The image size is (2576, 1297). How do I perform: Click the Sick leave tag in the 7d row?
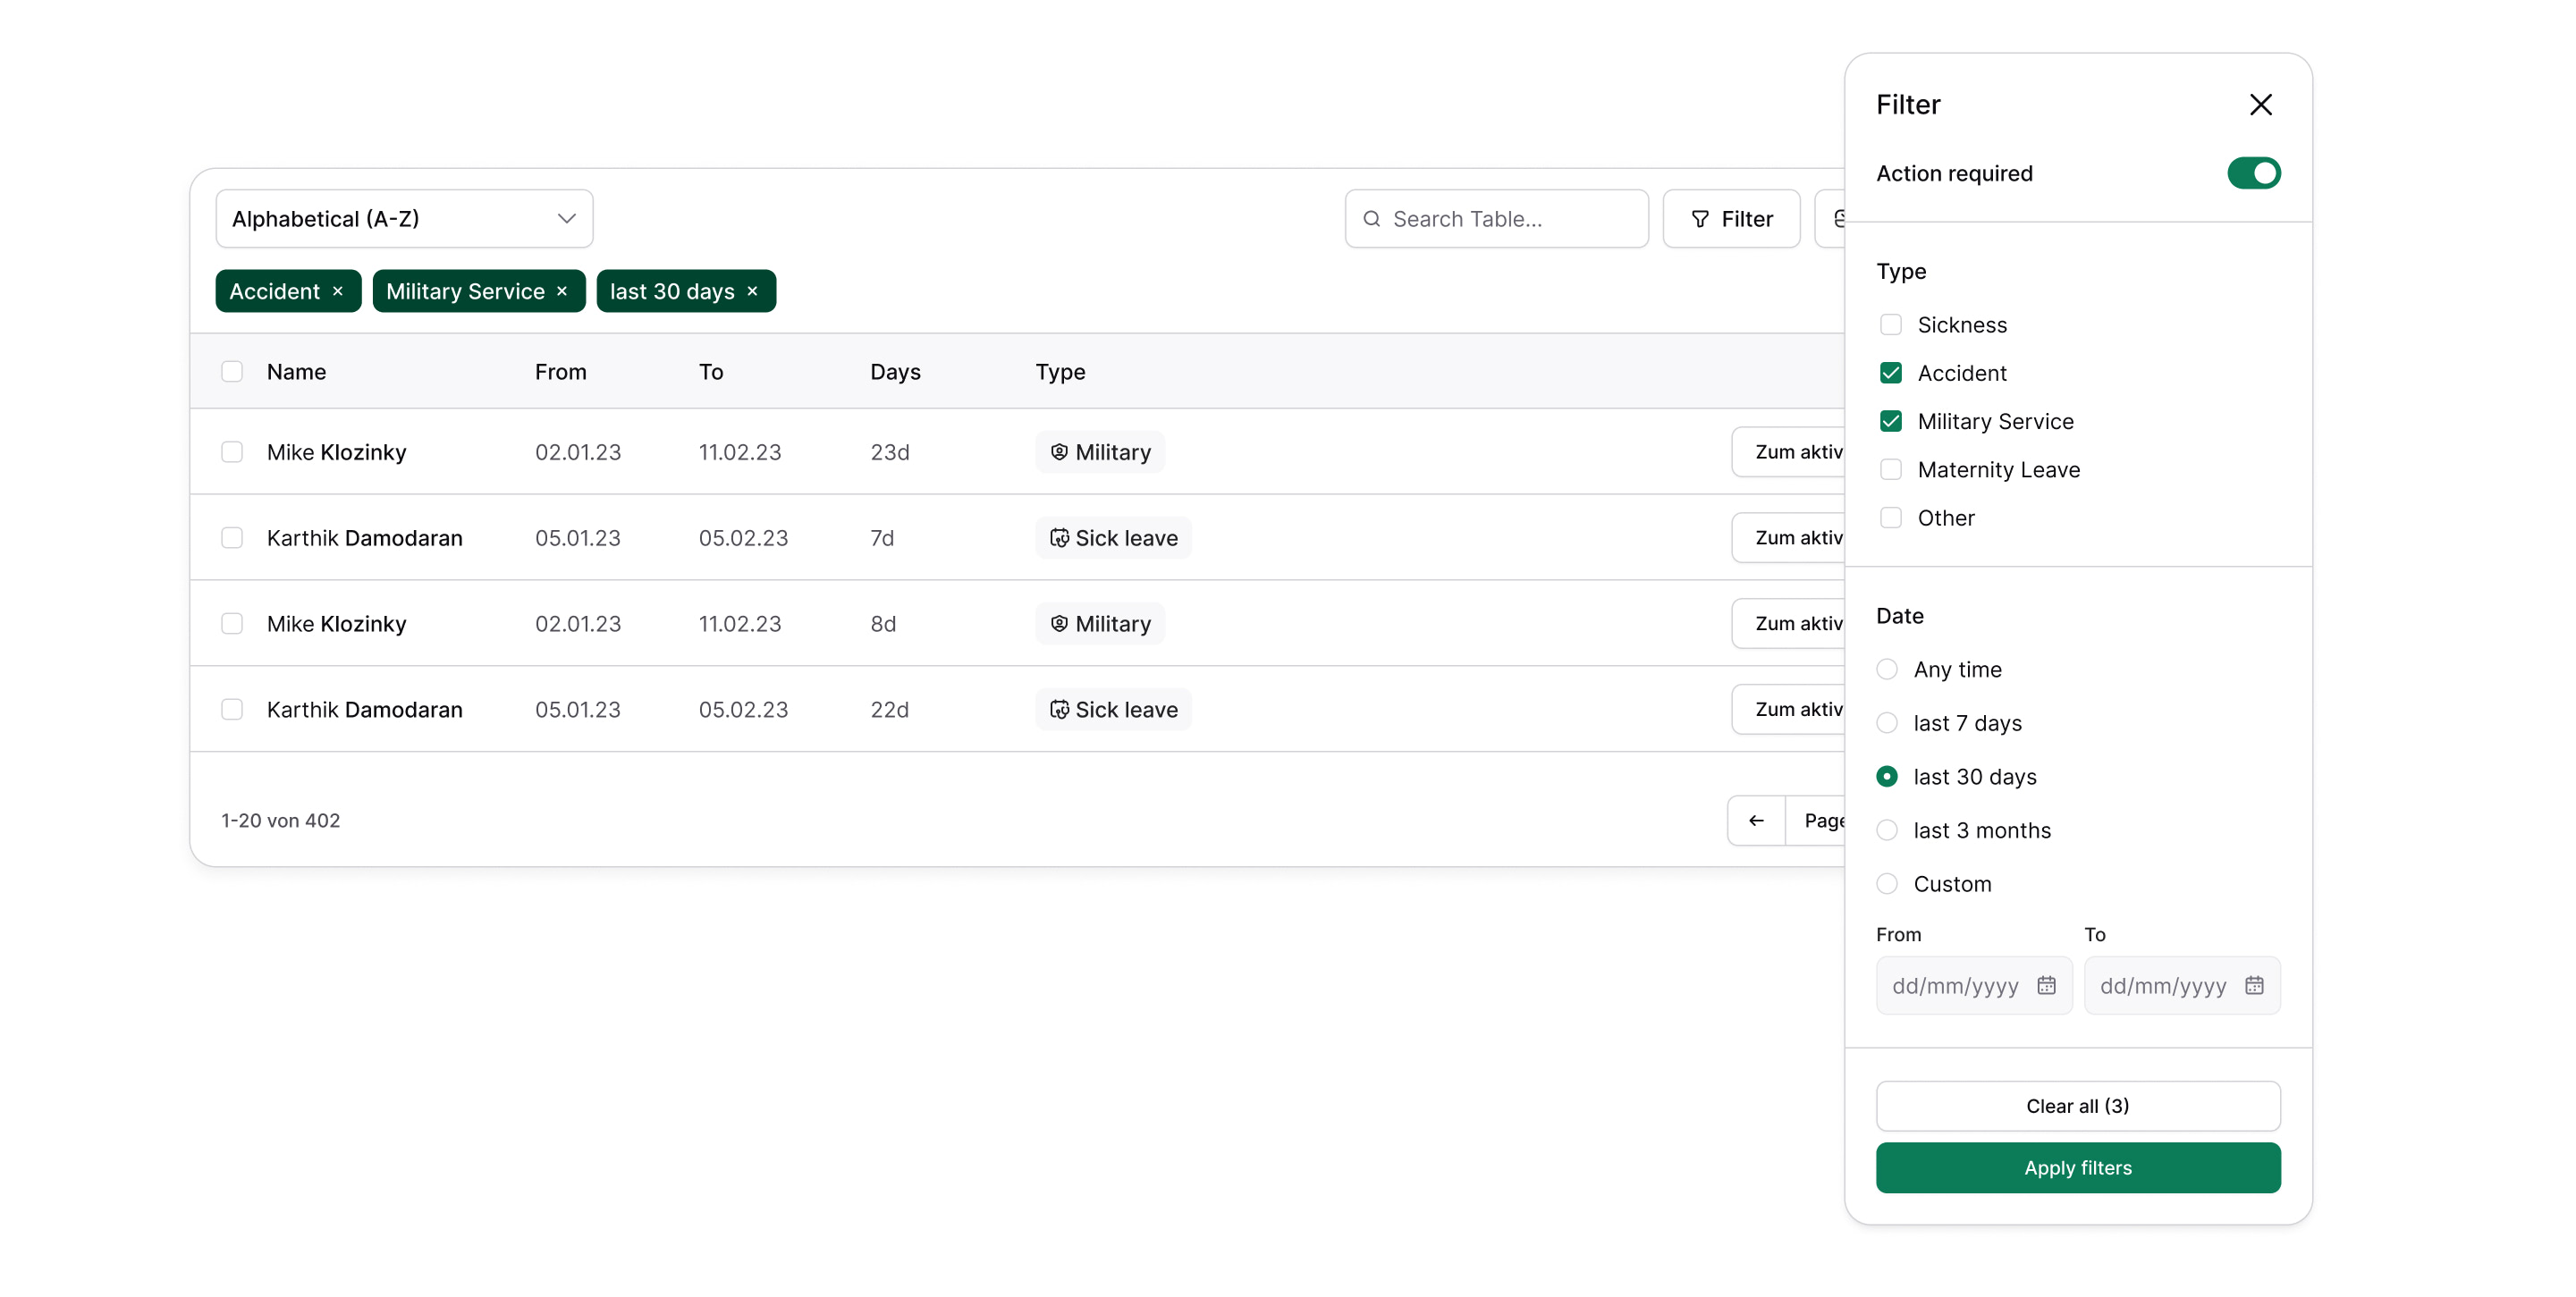click(1113, 538)
